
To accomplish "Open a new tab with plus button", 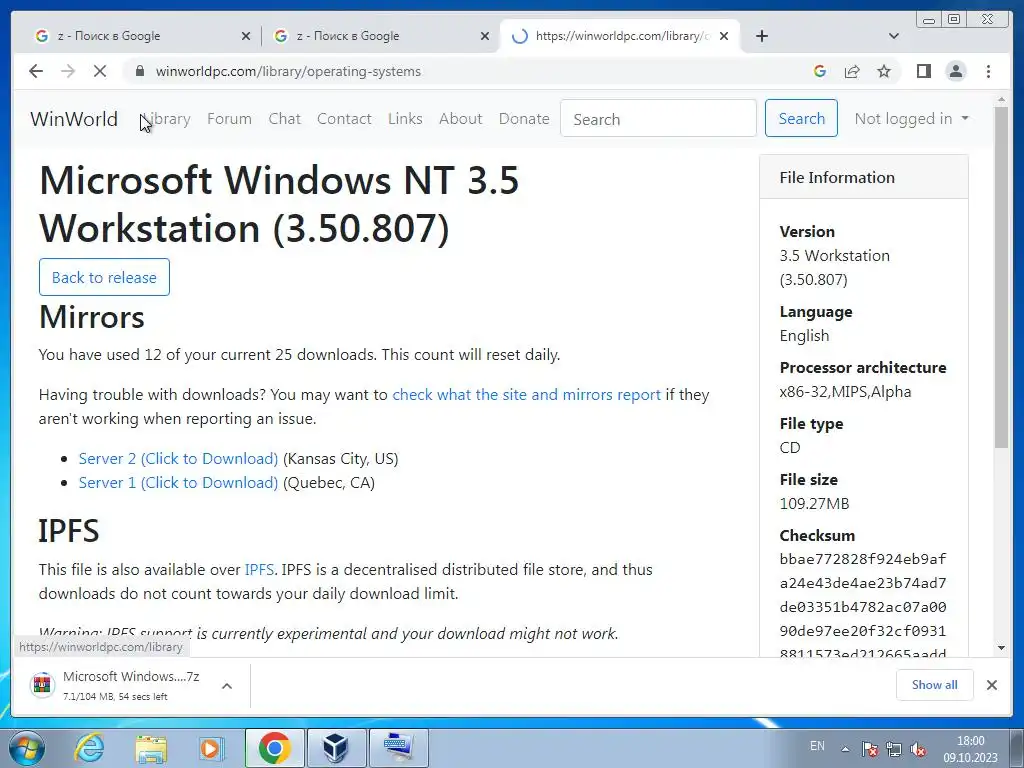I will pos(761,36).
